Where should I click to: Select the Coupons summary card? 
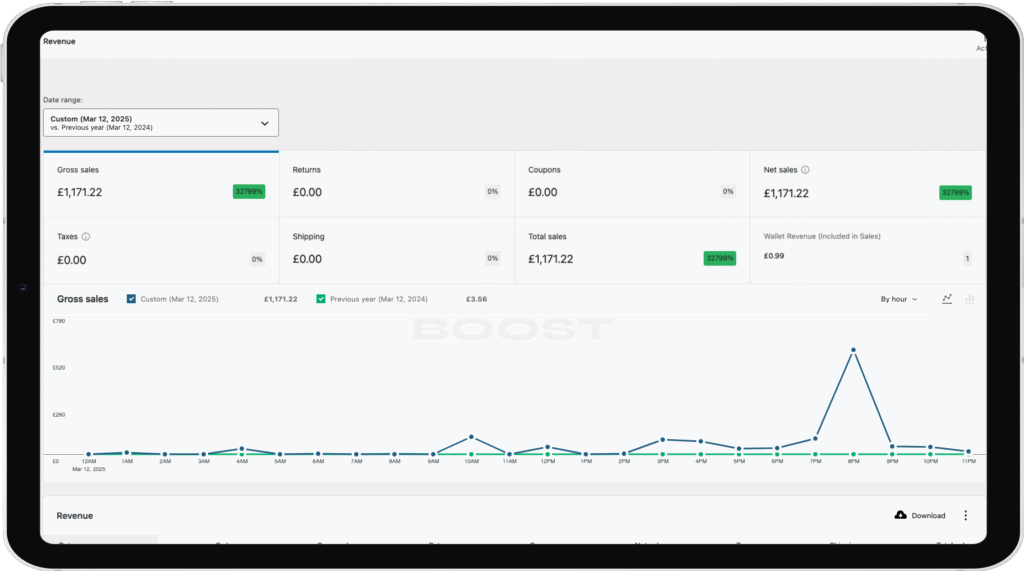632,184
